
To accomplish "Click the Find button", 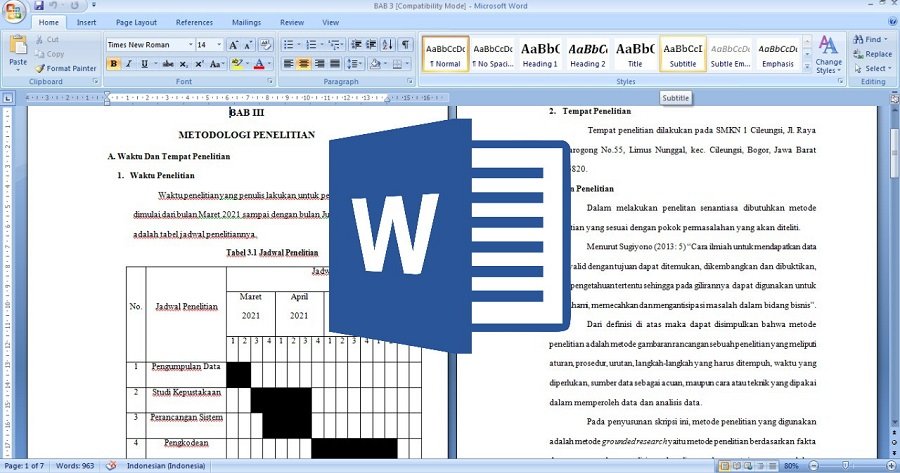I will 870,40.
